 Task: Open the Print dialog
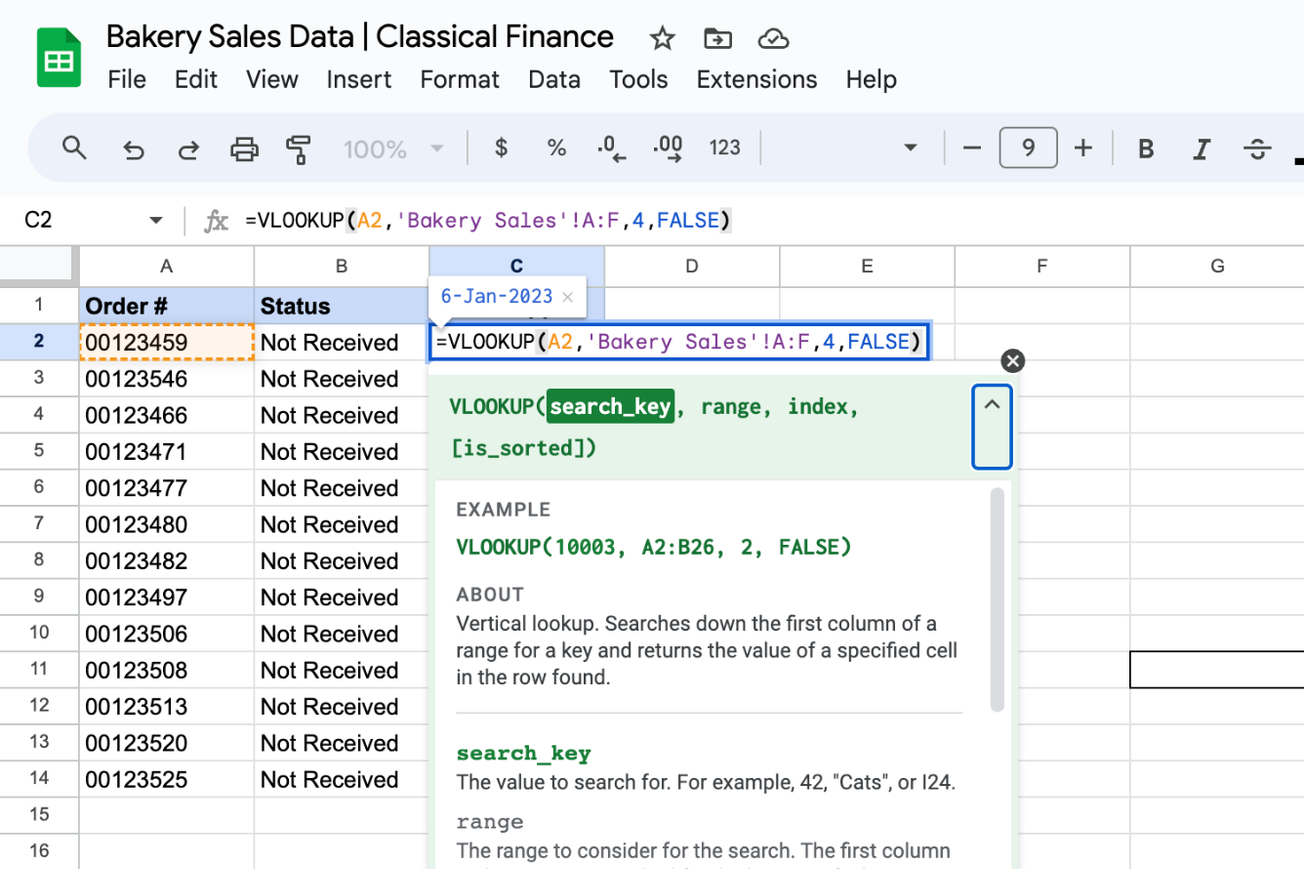(x=245, y=147)
